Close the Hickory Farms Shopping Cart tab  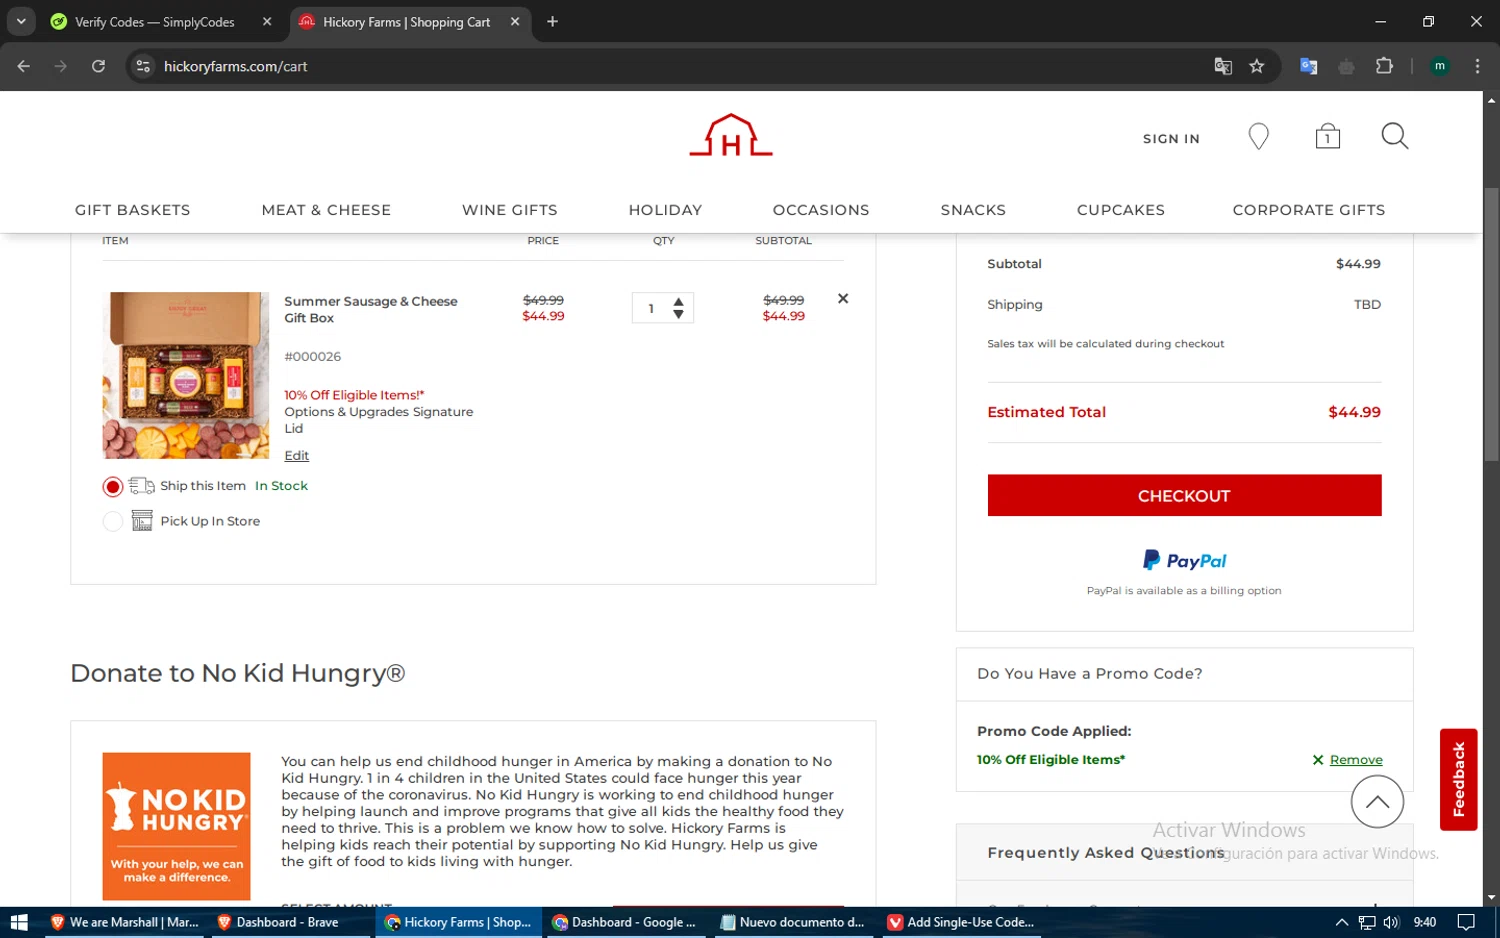click(x=515, y=22)
